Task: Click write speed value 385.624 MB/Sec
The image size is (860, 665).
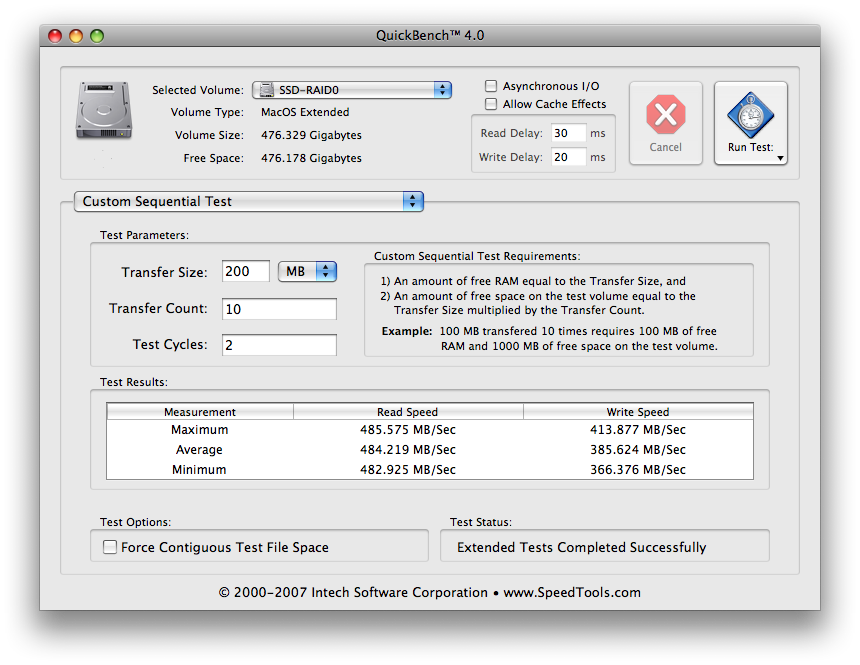Action: tap(638, 450)
